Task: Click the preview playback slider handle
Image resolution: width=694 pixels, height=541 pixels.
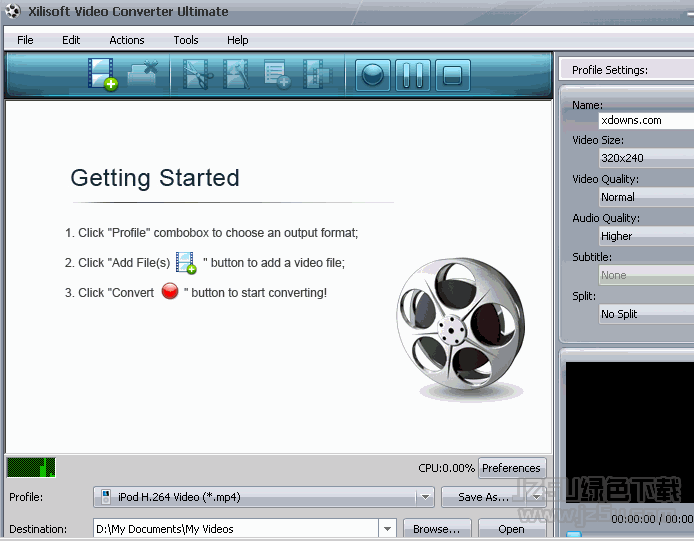Action: point(574,535)
